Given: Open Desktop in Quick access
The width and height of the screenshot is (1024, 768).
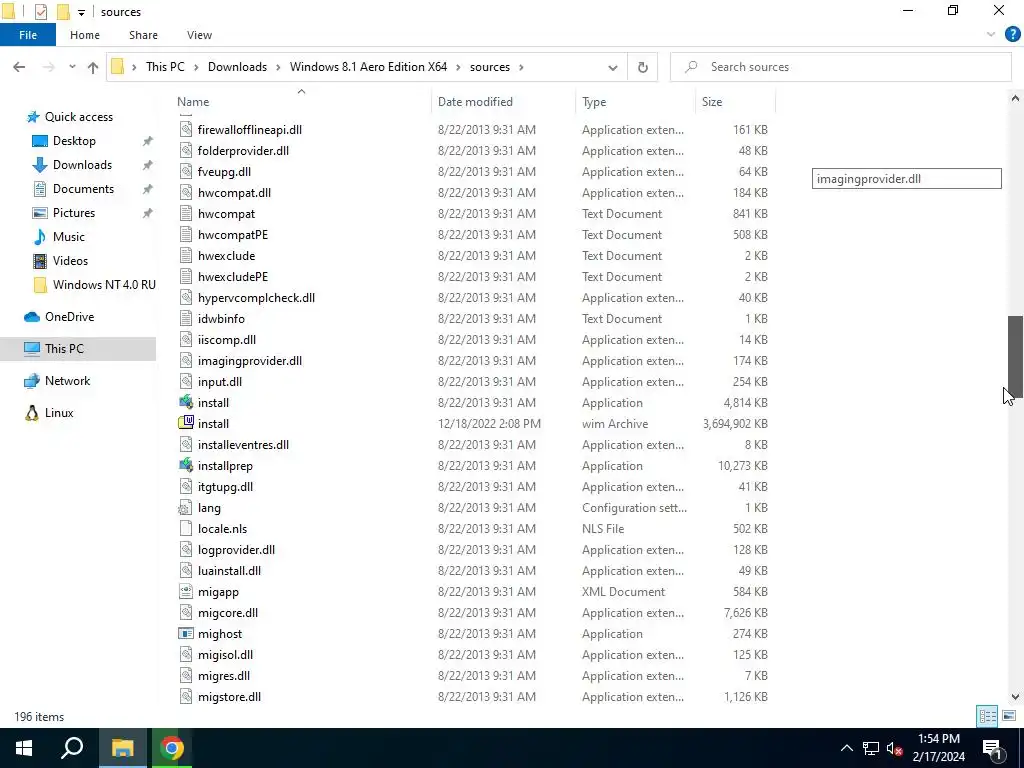Looking at the screenshot, I should (74, 140).
